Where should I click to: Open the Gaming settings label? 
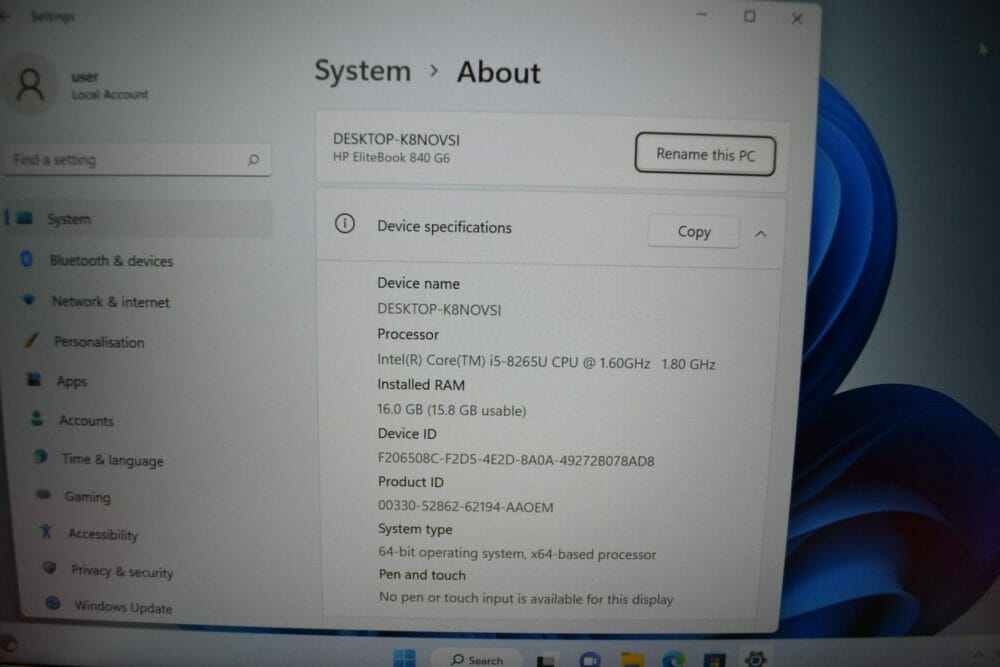point(87,496)
